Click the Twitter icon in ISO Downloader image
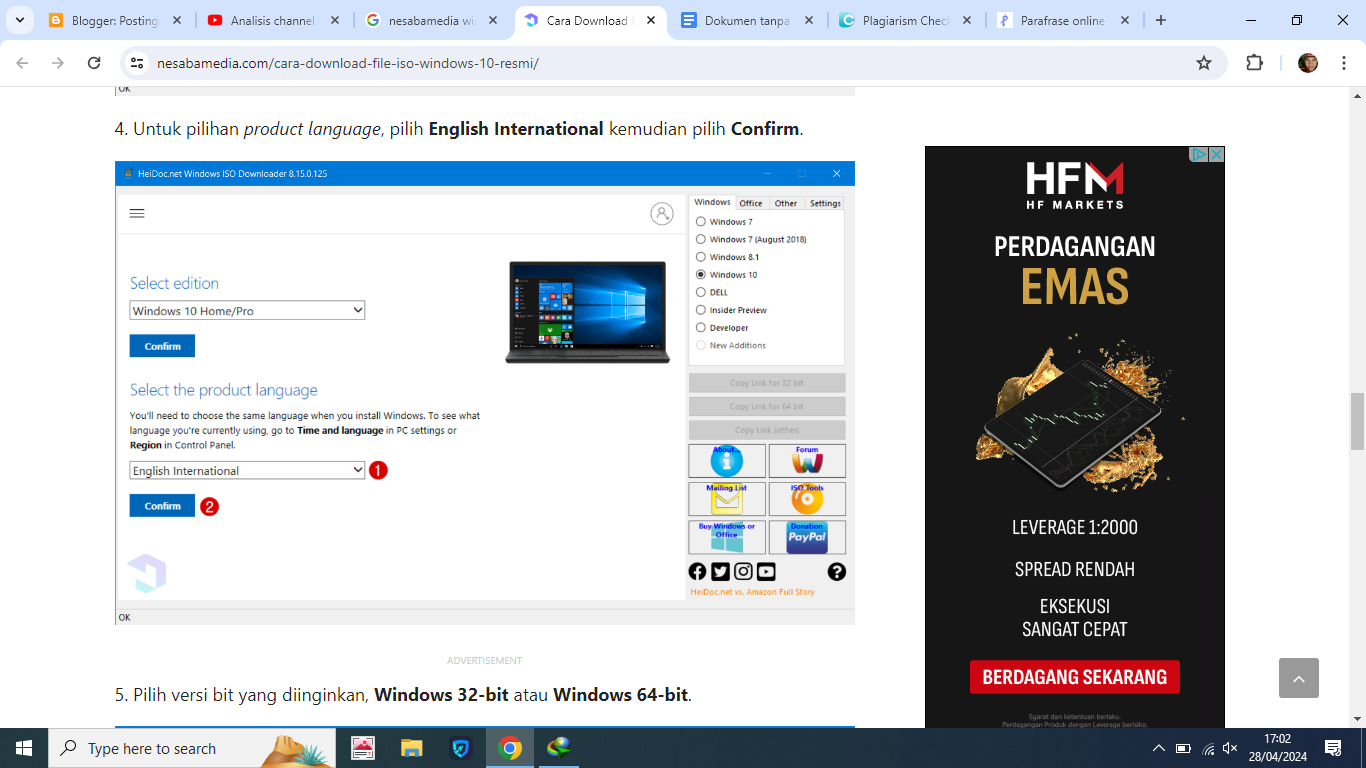Screen dimensions: 1366x768 [720, 572]
